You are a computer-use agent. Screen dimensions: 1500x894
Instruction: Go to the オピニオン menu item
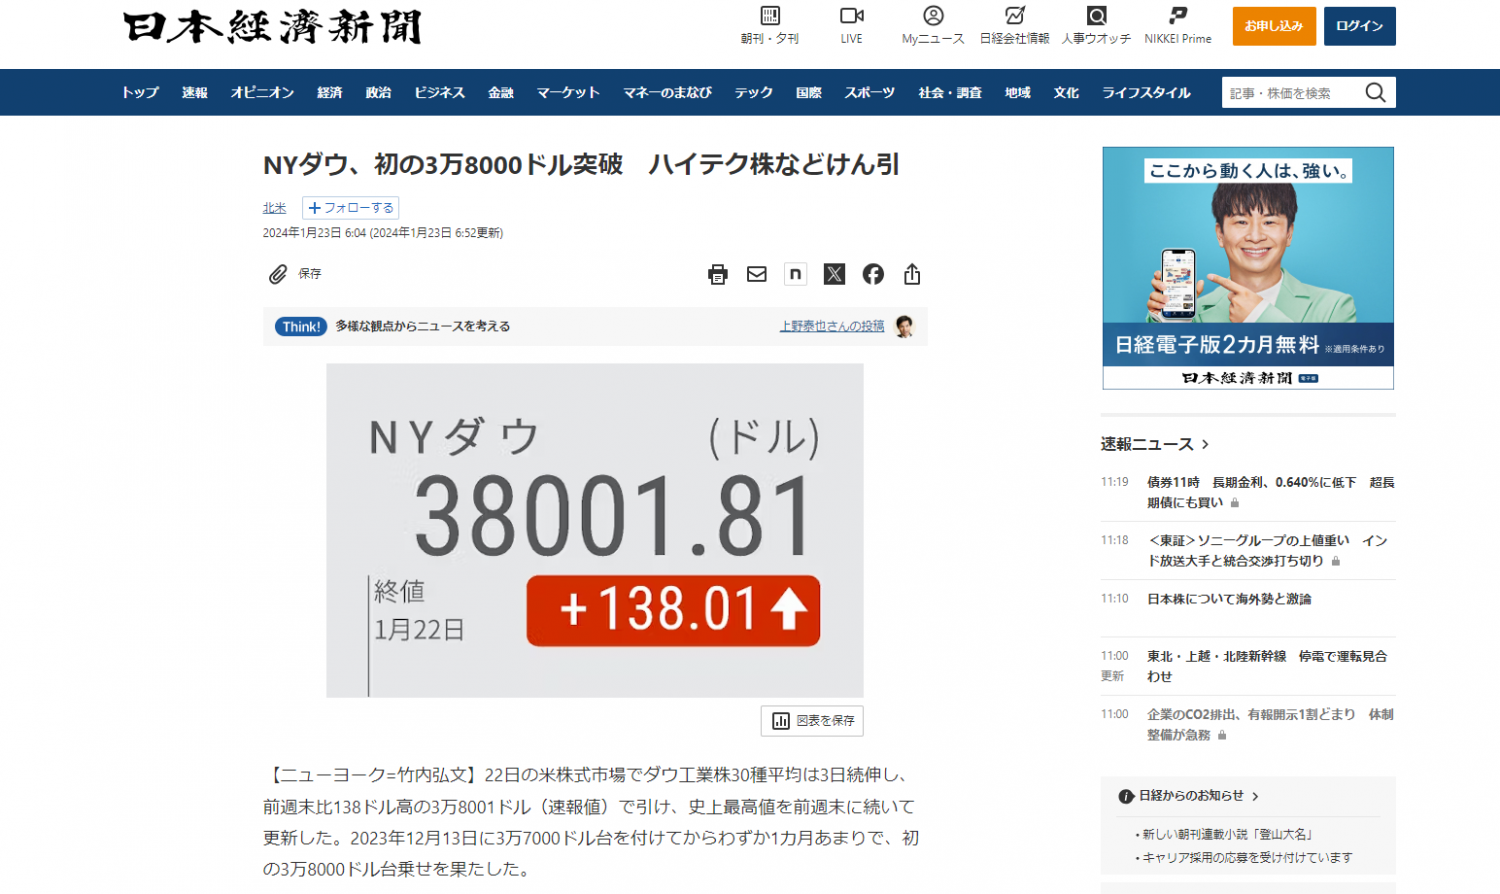click(262, 93)
